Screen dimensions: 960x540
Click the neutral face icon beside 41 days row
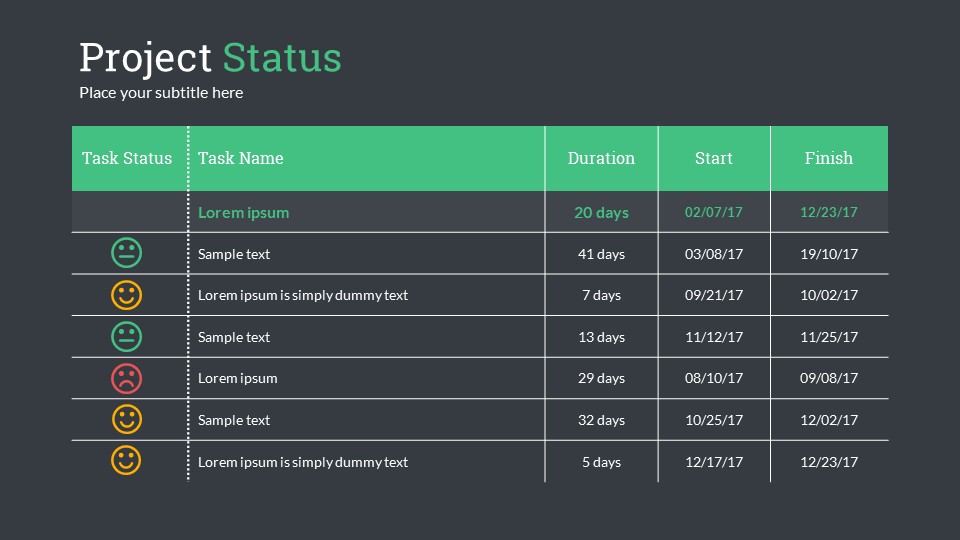pyautogui.click(x=127, y=254)
